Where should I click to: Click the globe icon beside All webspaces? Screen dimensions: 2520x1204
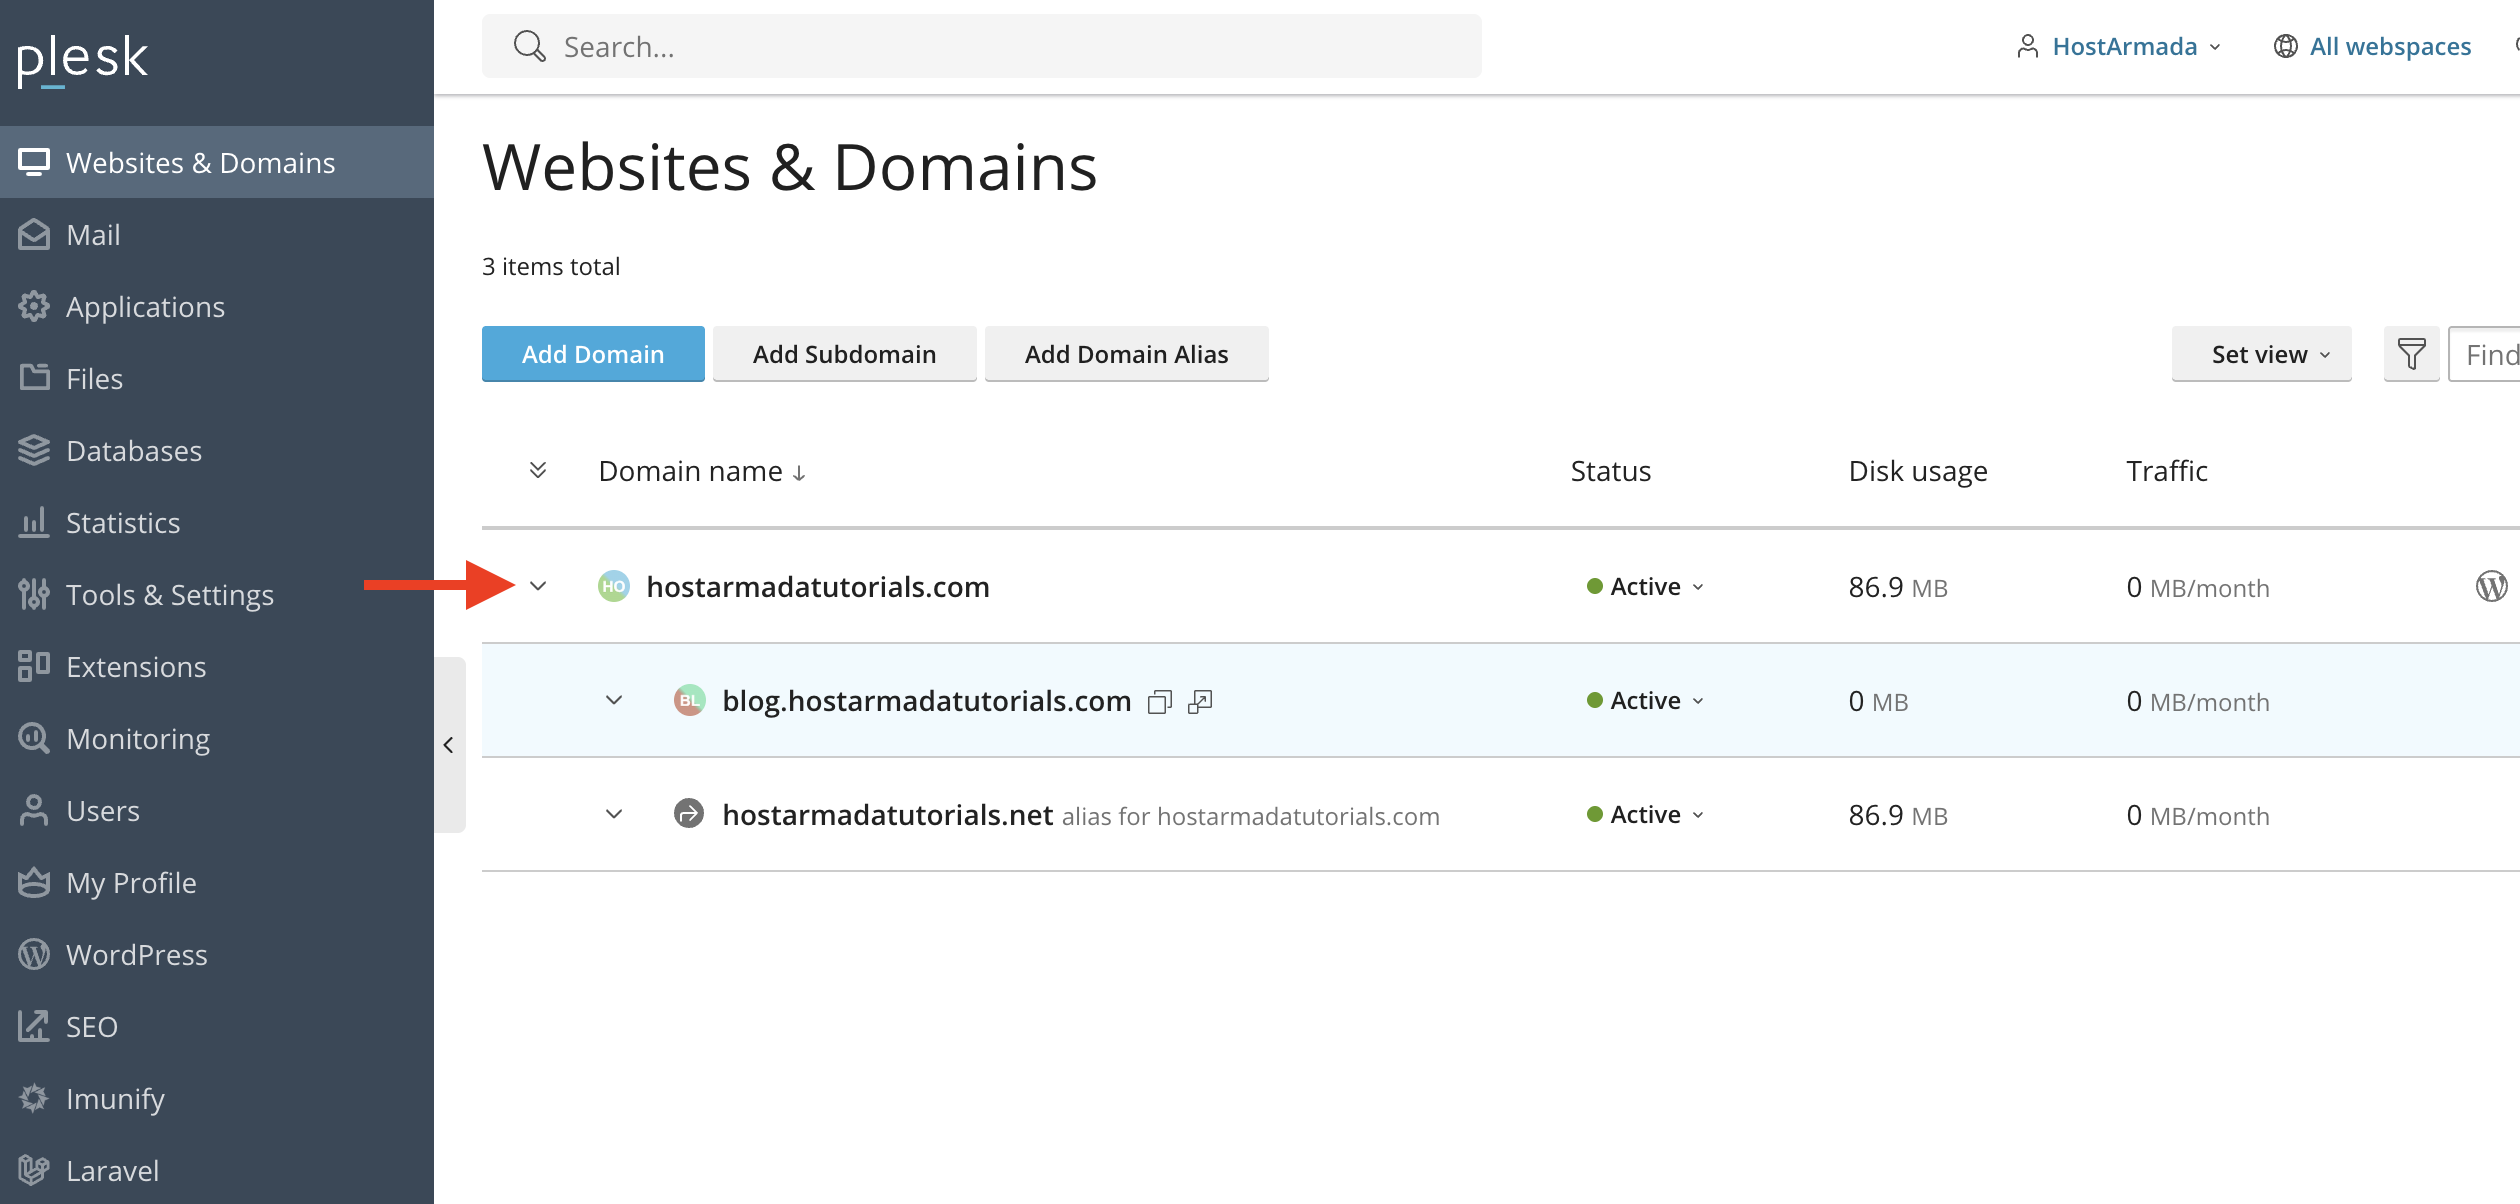2285,46
